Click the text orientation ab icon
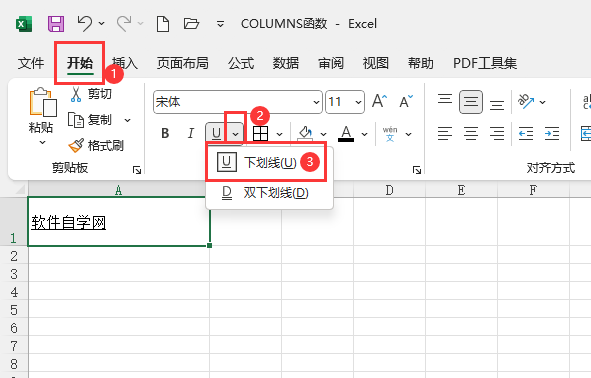 tap(526, 101)
